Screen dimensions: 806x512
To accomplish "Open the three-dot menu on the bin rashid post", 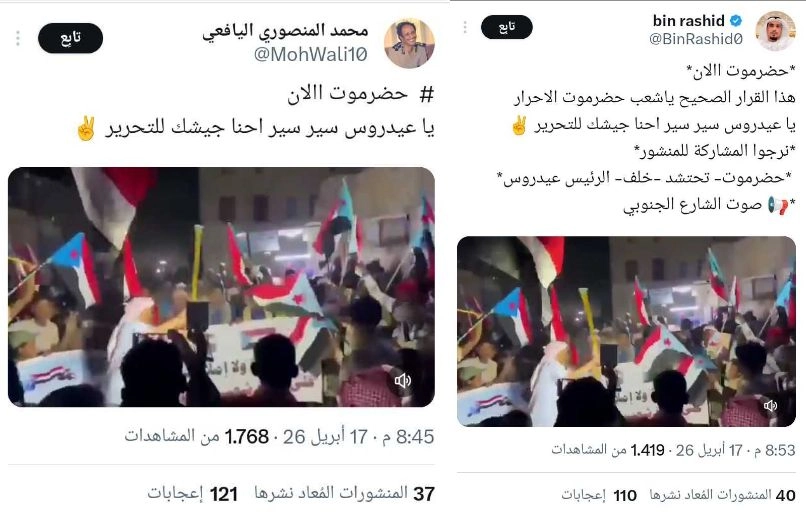I will 465,27.
